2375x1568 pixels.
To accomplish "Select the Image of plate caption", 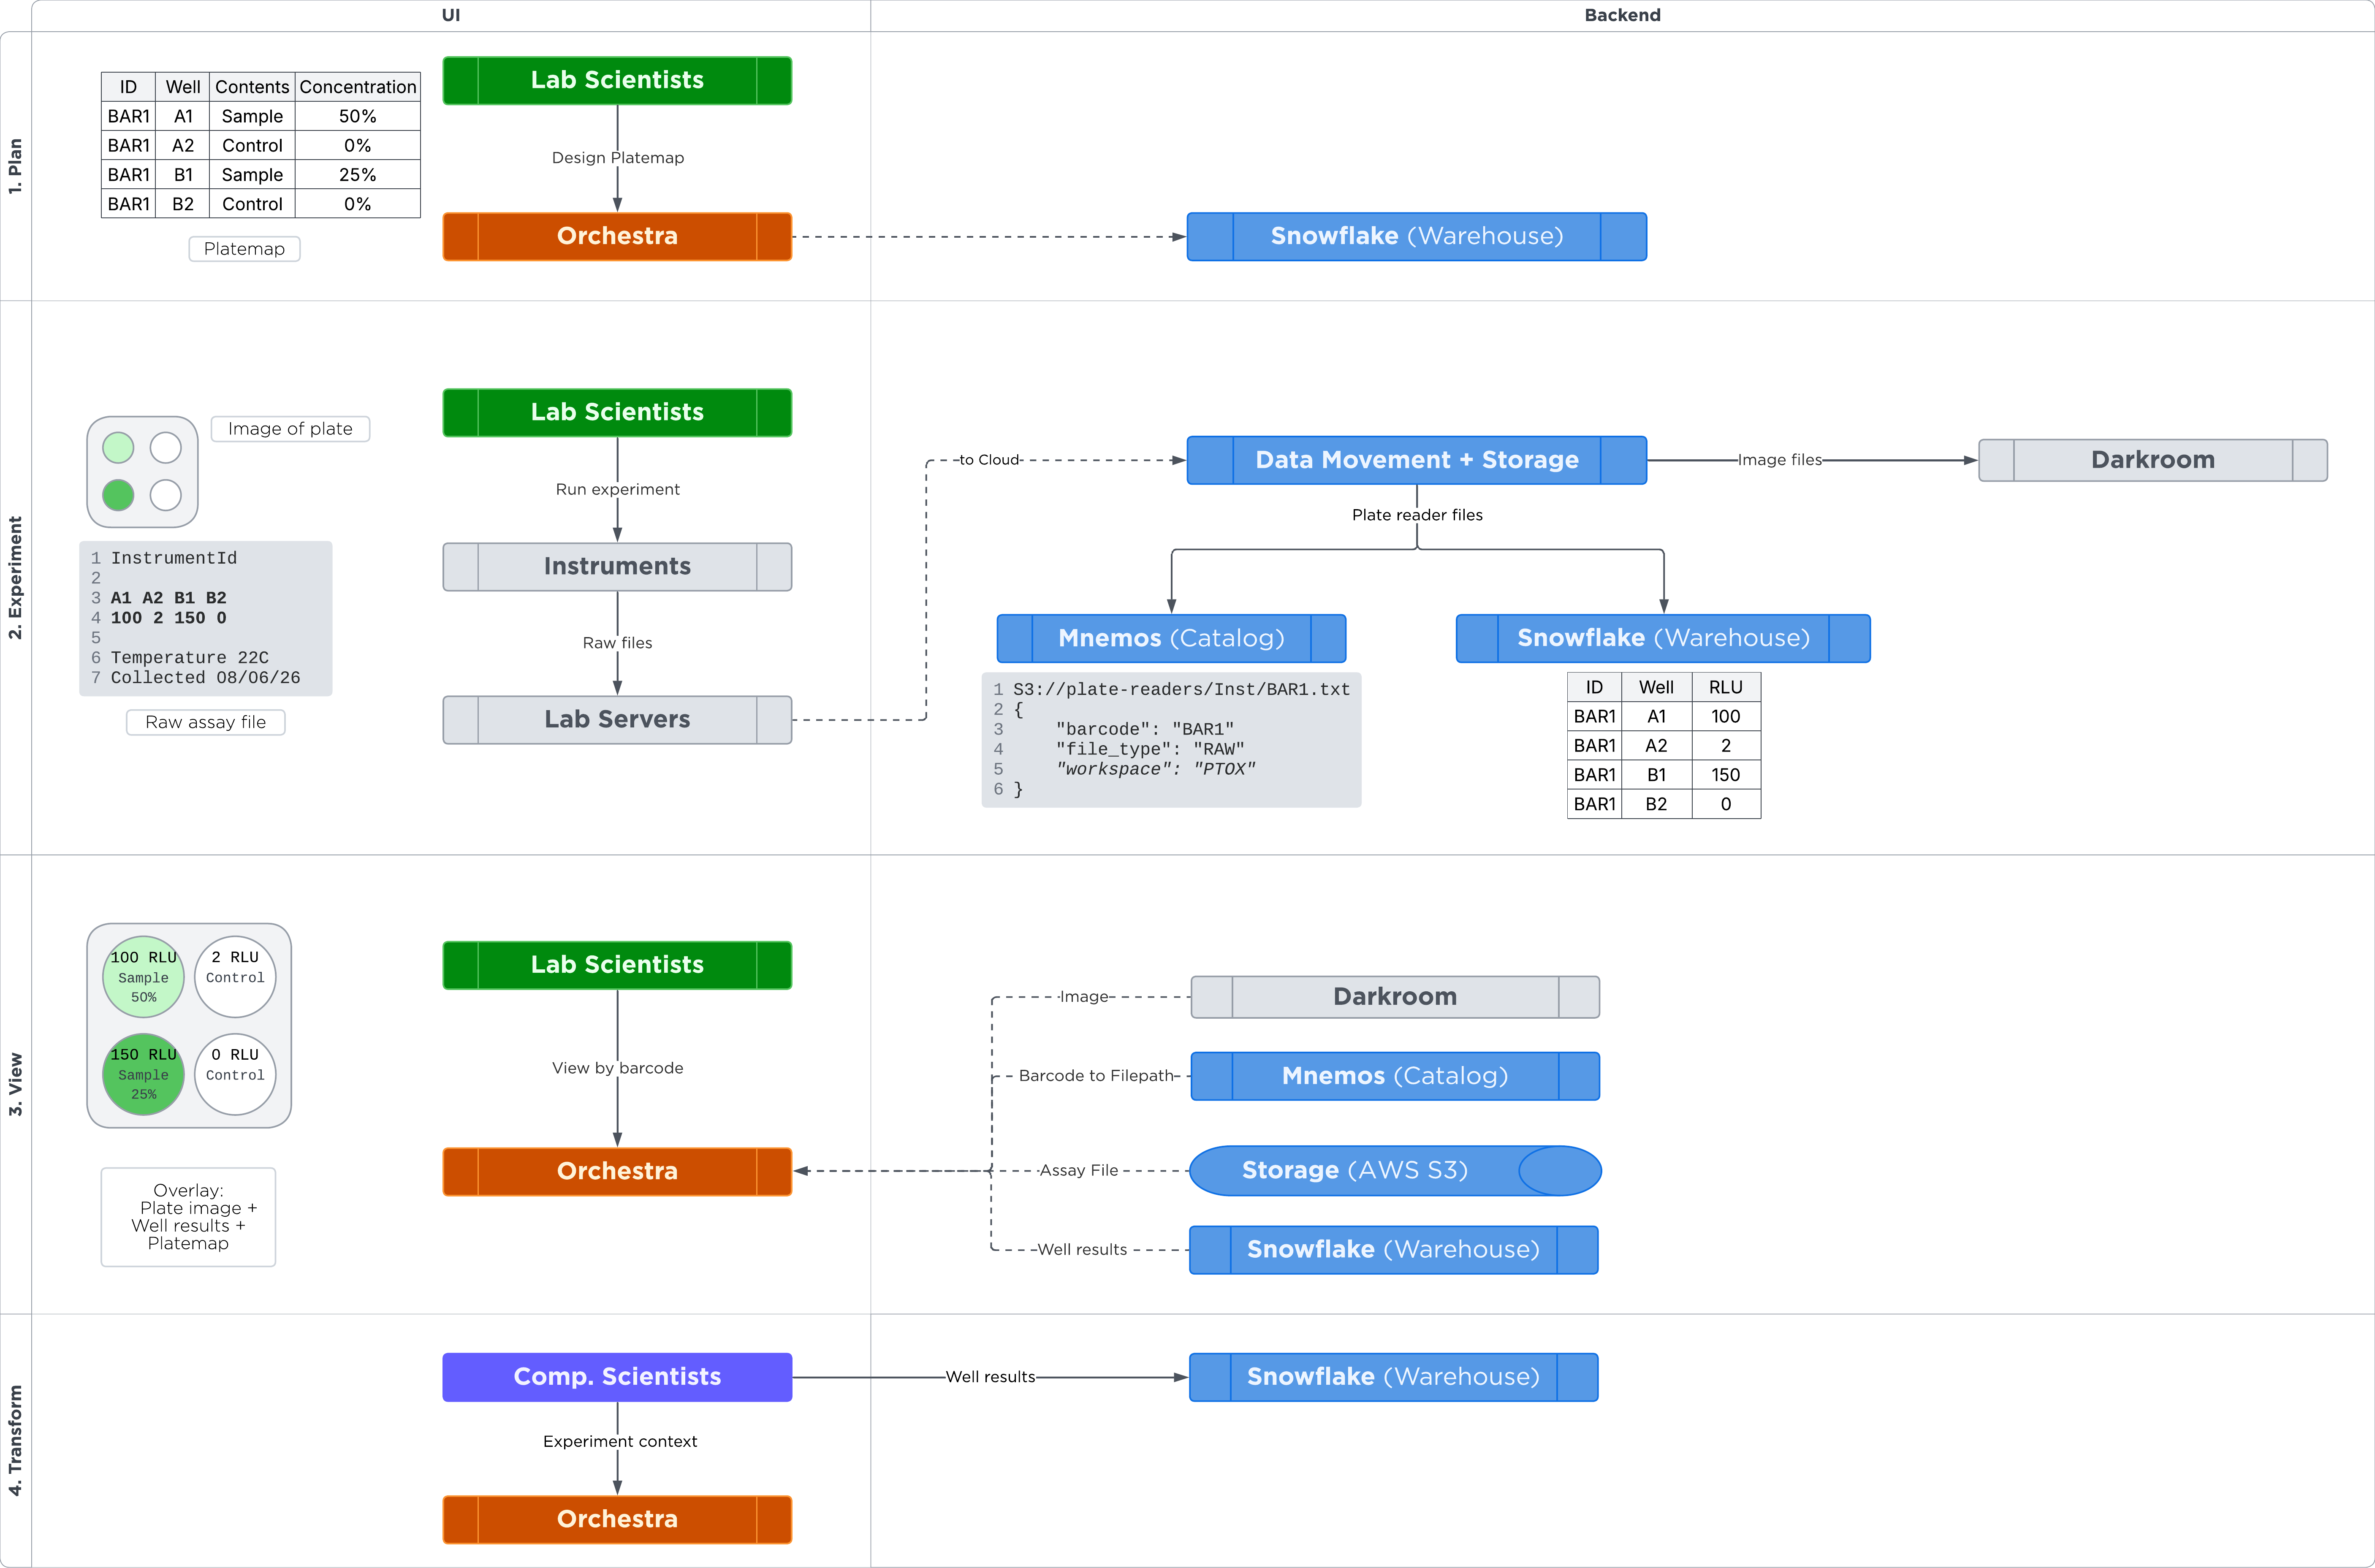I will [290, 429].
